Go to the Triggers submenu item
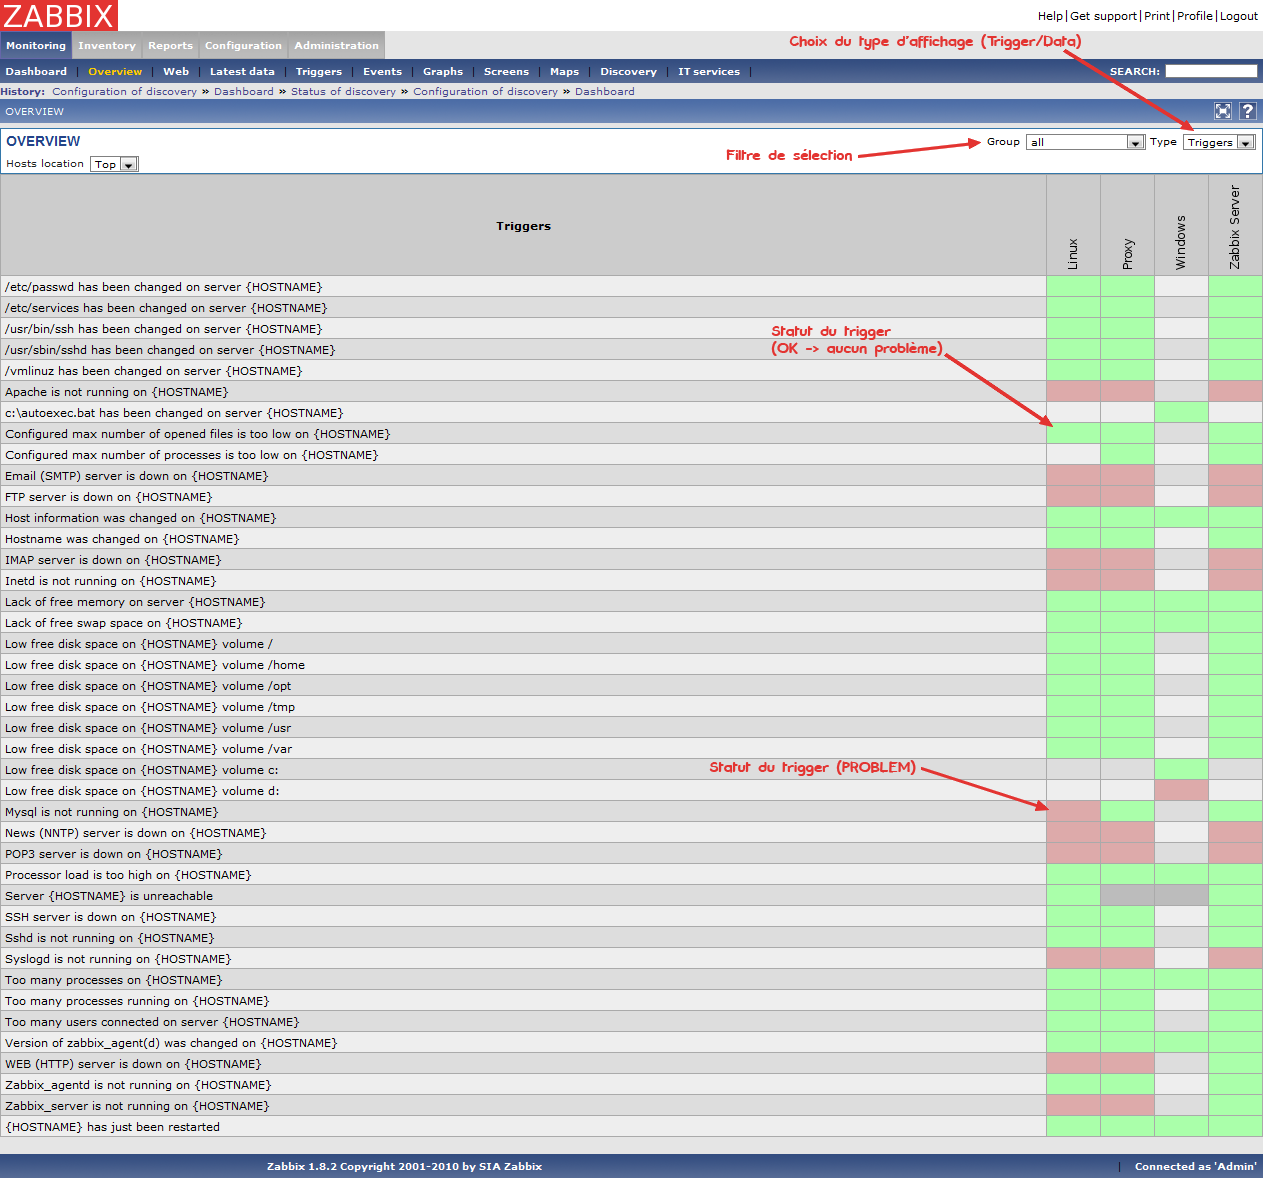The width and height of the screenshot is (1263, 1178). (x=318, y=72)
